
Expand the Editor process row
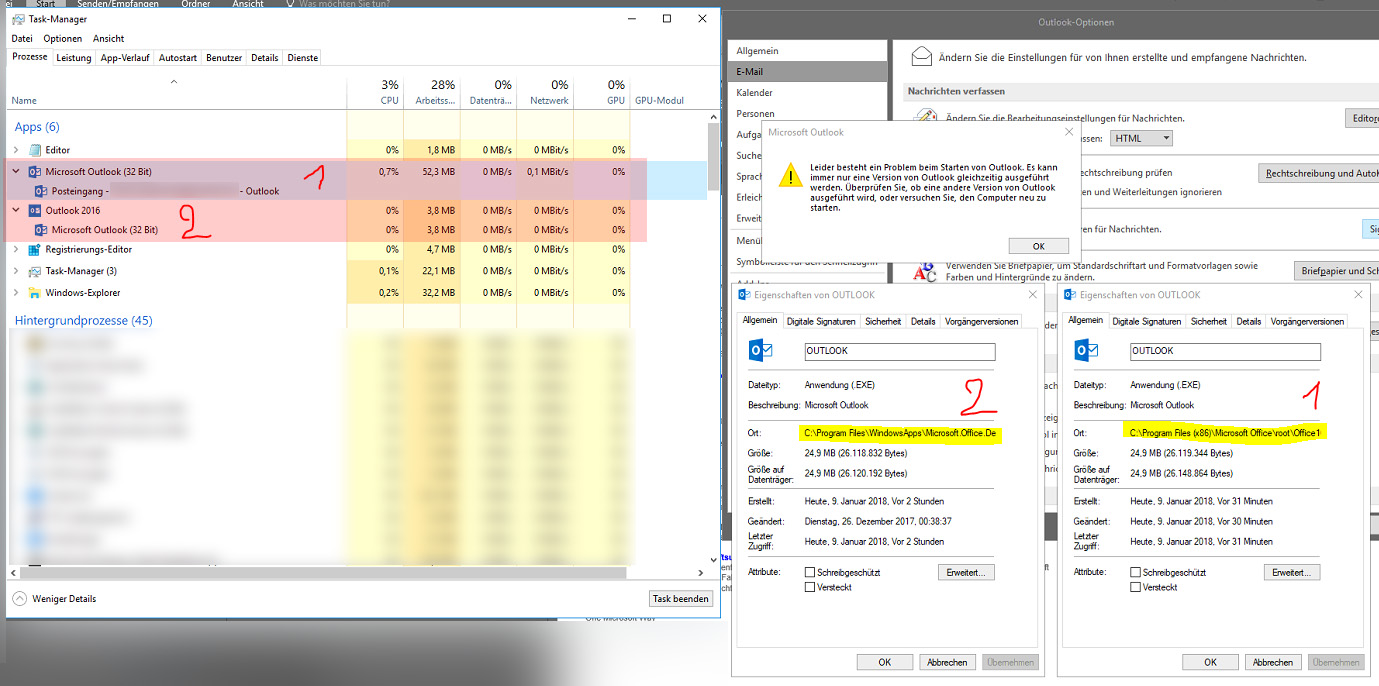tap(16, 150)
